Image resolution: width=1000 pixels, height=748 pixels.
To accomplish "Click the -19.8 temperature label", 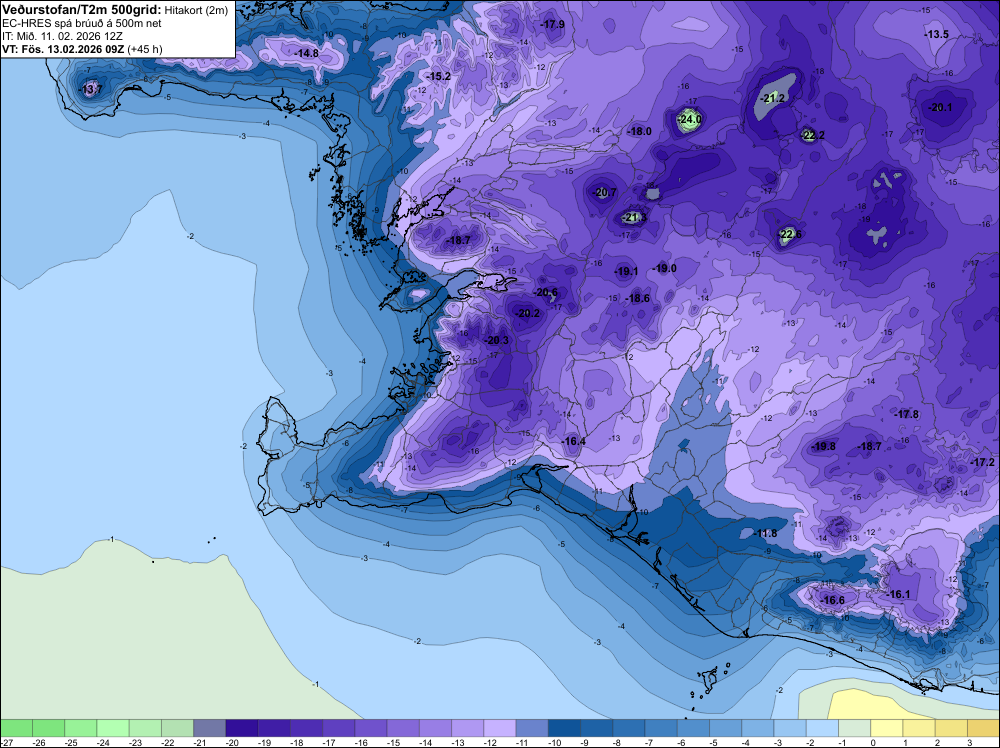I will (x=823, y=446).
